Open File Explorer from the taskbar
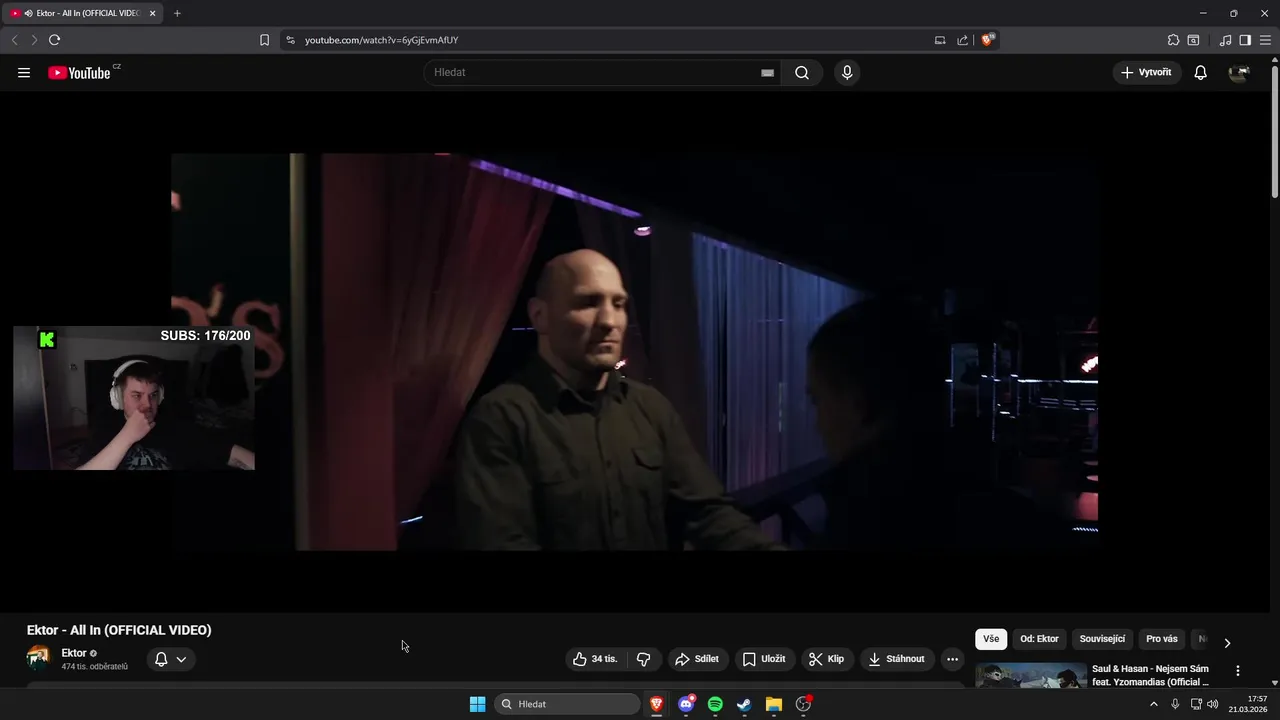Screen dimensions: 1280x720 pos(773,704)
